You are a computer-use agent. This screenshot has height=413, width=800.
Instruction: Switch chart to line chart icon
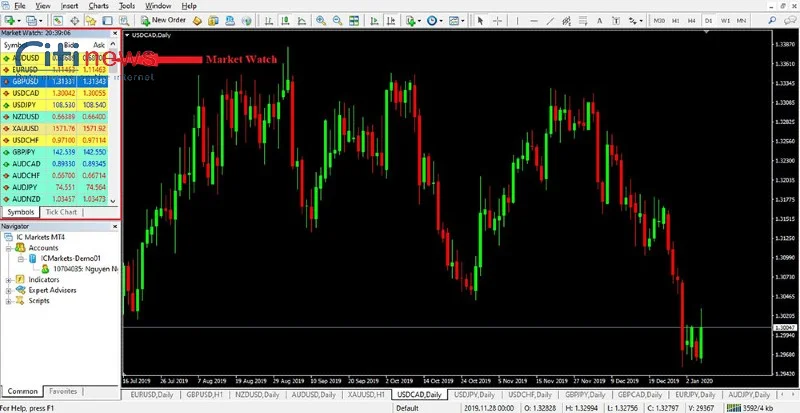[x=302, y=20]
